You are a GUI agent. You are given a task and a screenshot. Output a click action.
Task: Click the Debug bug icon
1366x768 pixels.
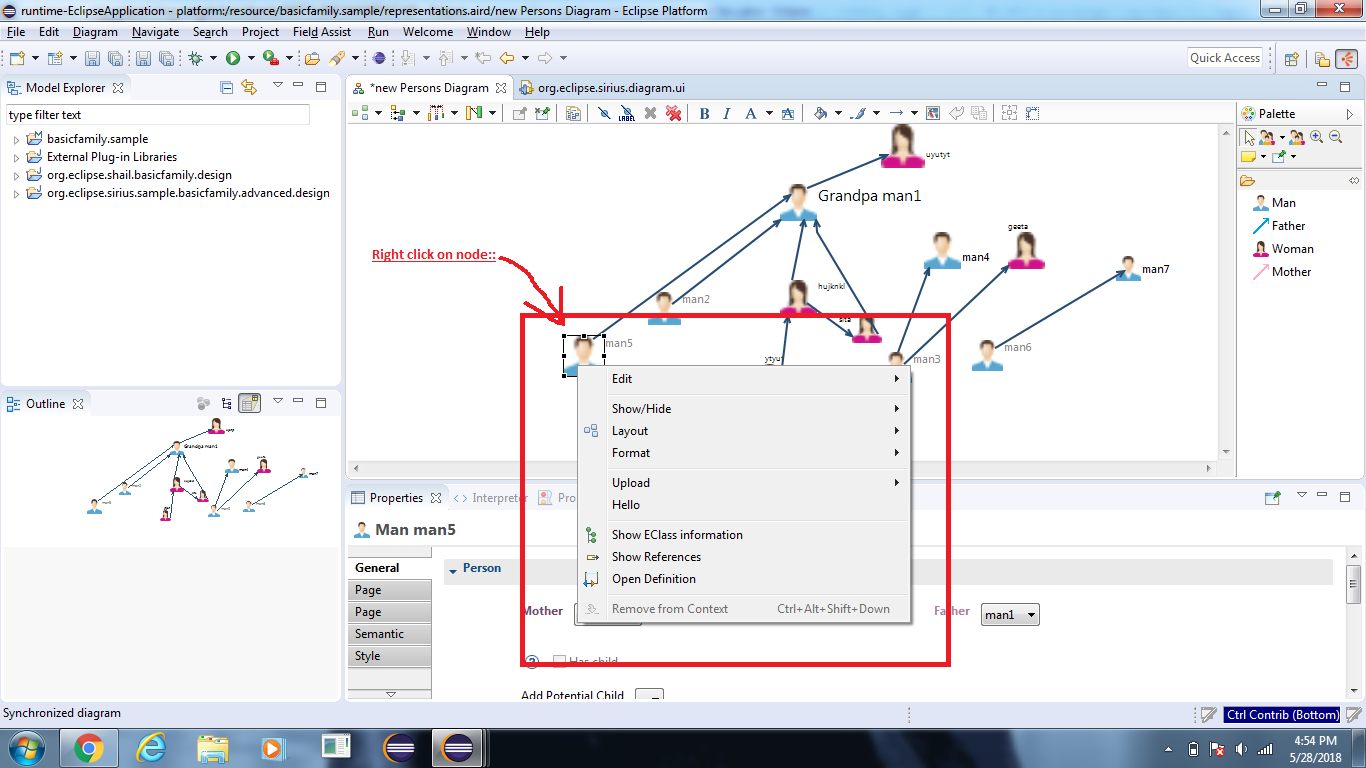coord(196,58)
